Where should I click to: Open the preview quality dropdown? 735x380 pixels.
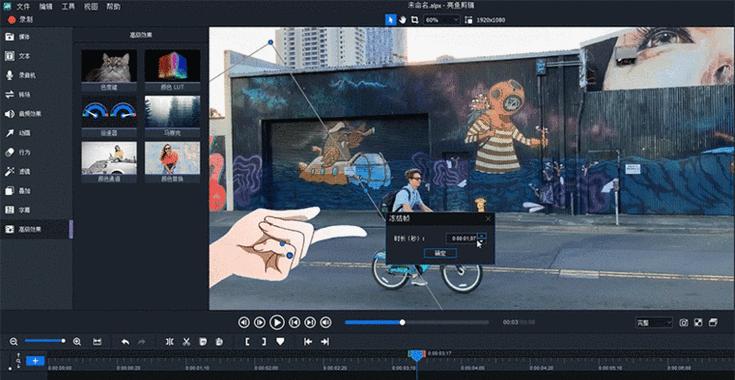click(654, 322)
